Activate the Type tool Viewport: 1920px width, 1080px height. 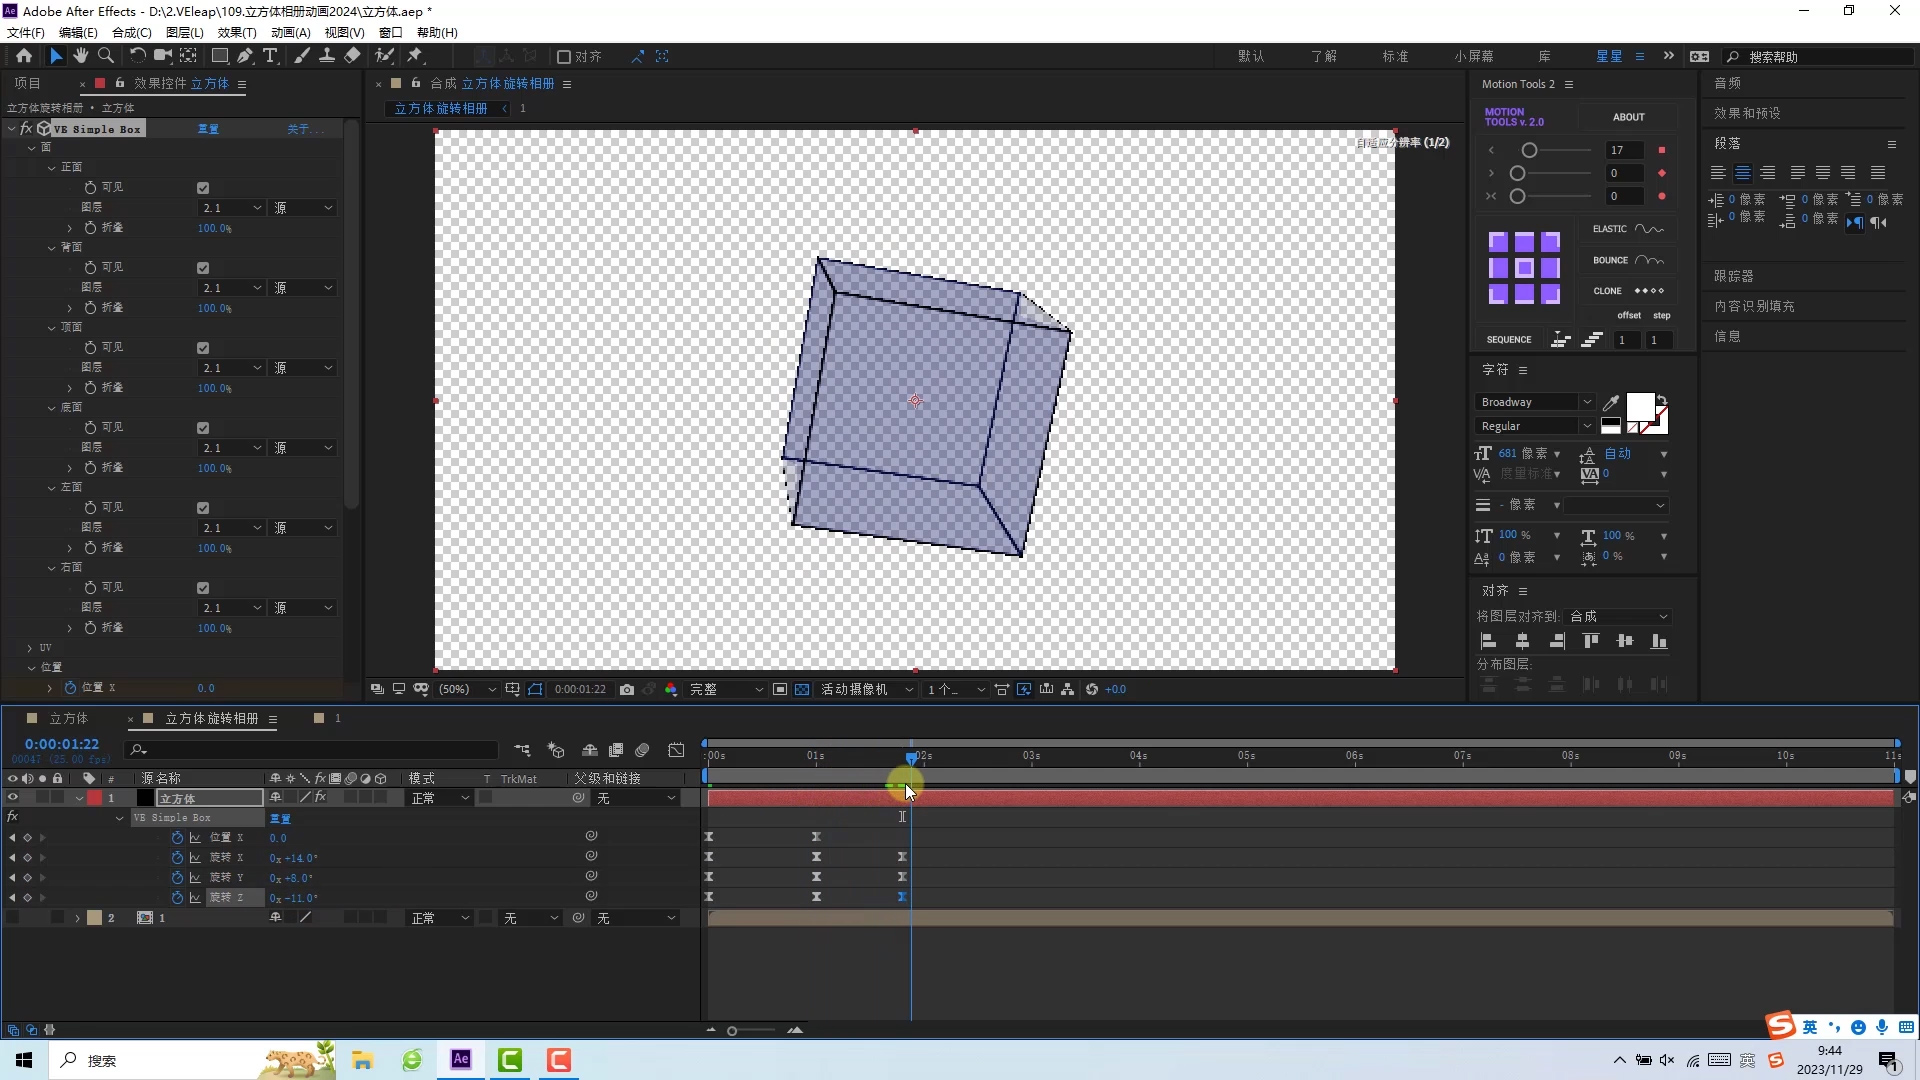[271, 56]
